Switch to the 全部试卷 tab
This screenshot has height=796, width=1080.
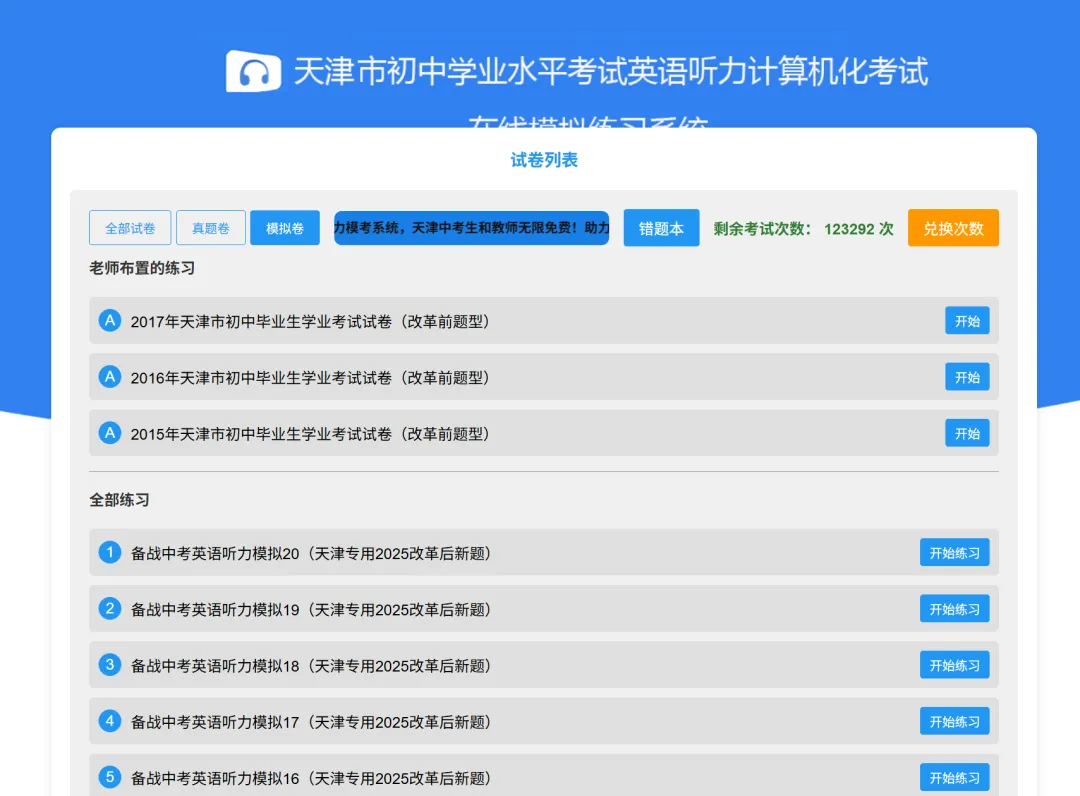[129, 227]
